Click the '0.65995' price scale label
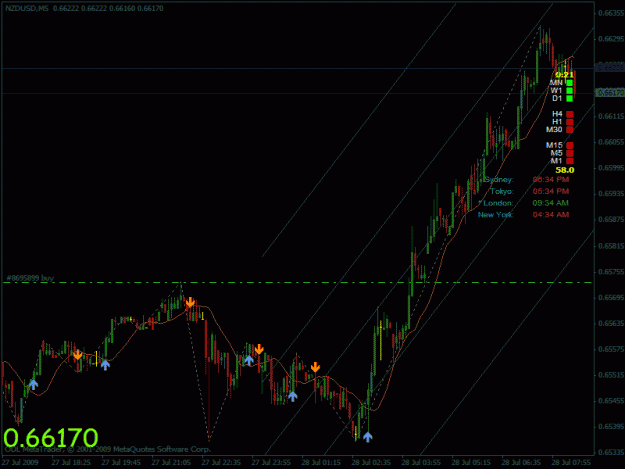Screen dimensions: 625x469 [x=611, y=168]
